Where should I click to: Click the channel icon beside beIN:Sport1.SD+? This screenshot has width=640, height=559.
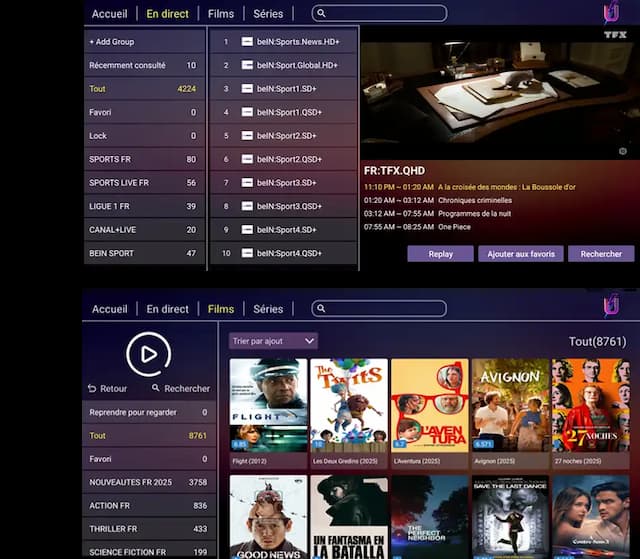[x=246, y=89]
